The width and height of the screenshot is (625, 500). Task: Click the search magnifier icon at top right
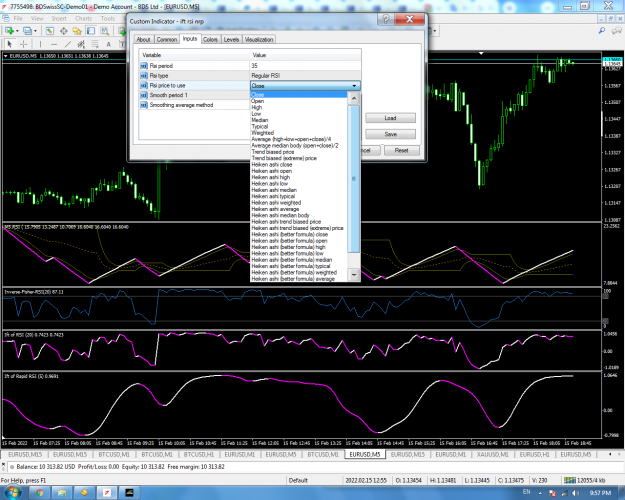point(601,31)
